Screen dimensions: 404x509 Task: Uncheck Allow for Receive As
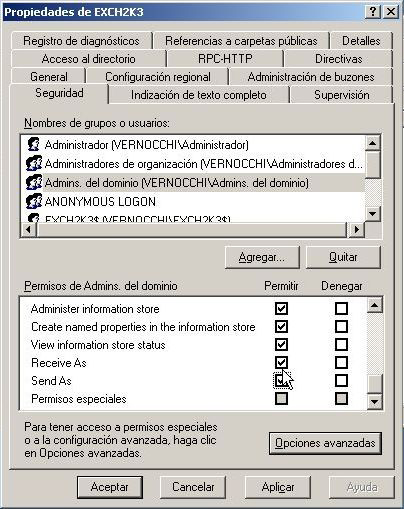point(281,362)
